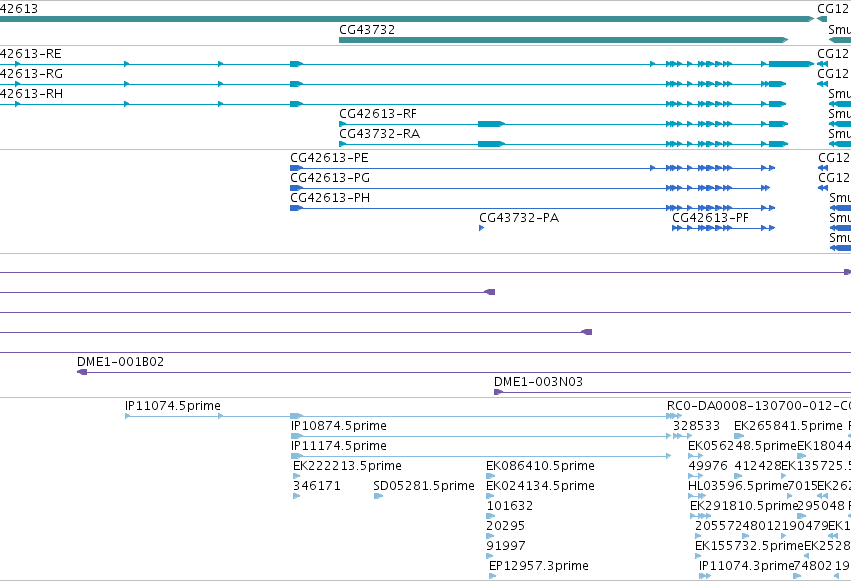Select the 91997 EST label
The height and width of the screenshot is (581, 851).
point(506,546)
